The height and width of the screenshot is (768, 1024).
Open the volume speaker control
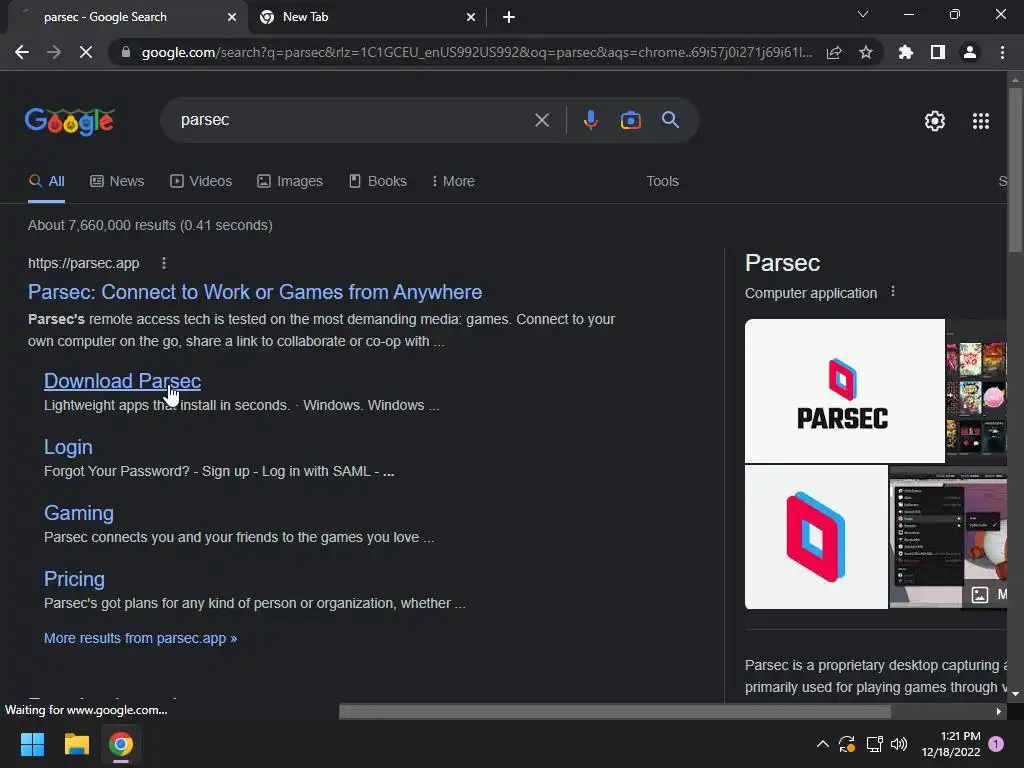(899, 744)
